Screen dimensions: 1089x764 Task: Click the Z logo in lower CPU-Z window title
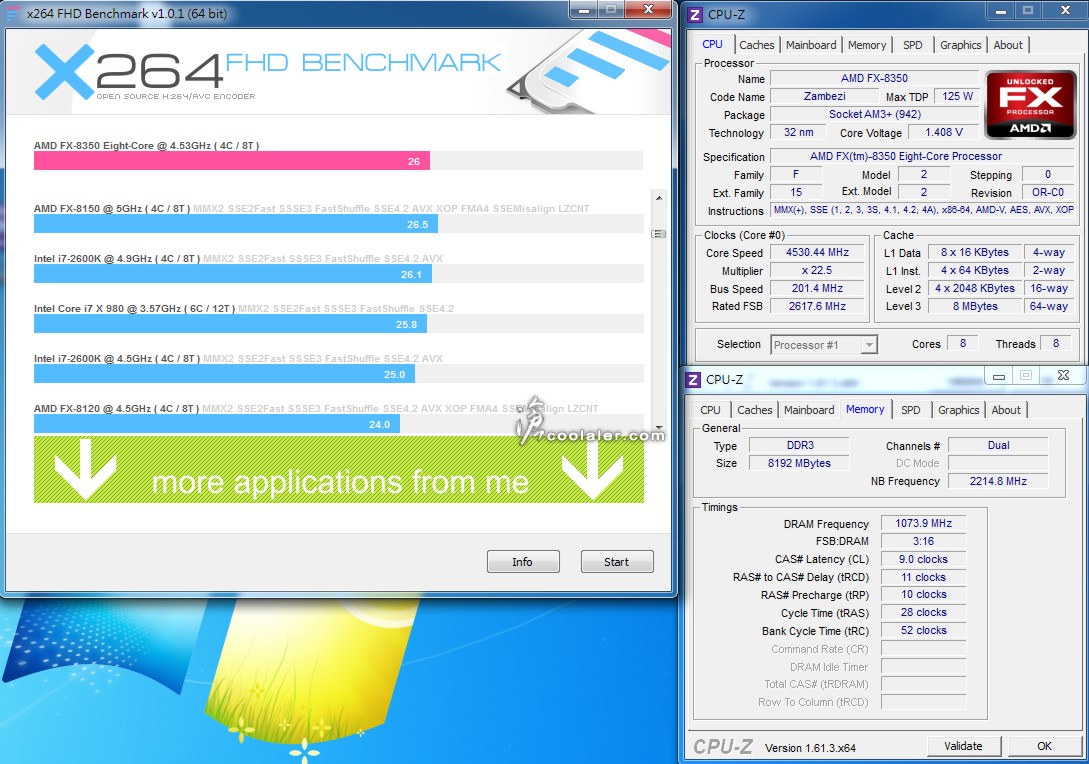click(x=693, y=379)
